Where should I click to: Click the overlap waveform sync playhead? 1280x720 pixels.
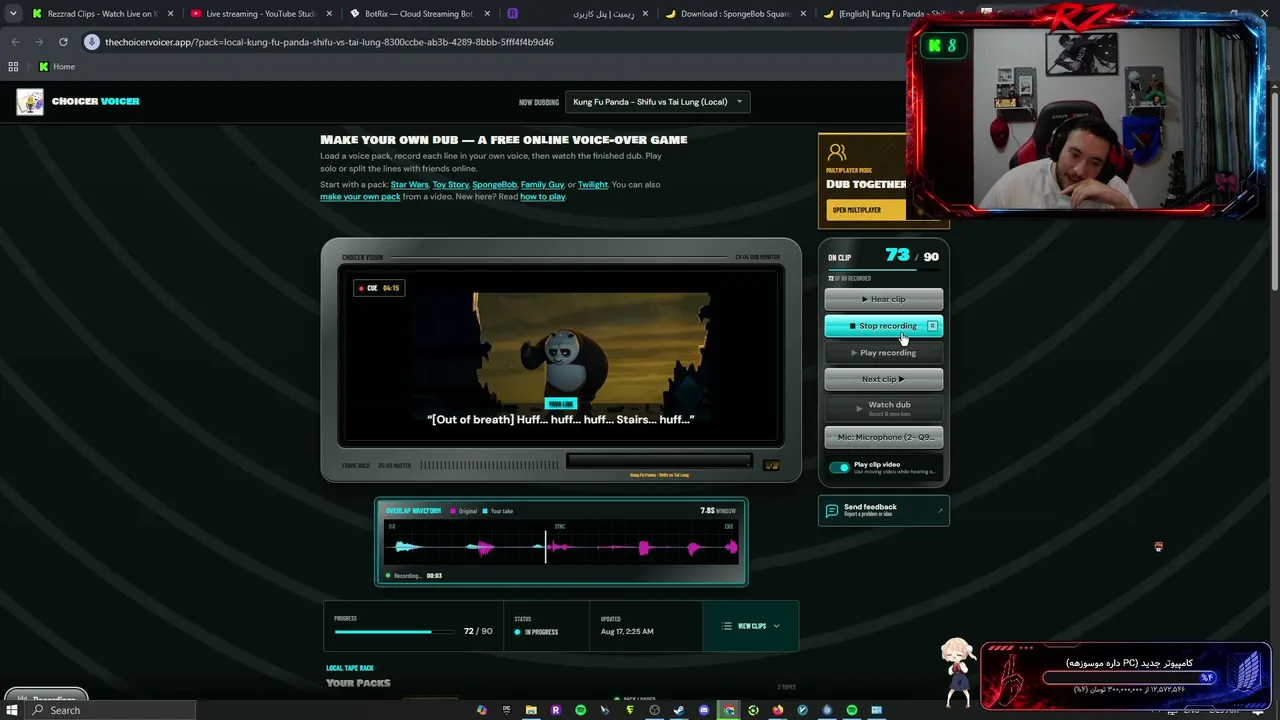[545, 546]
